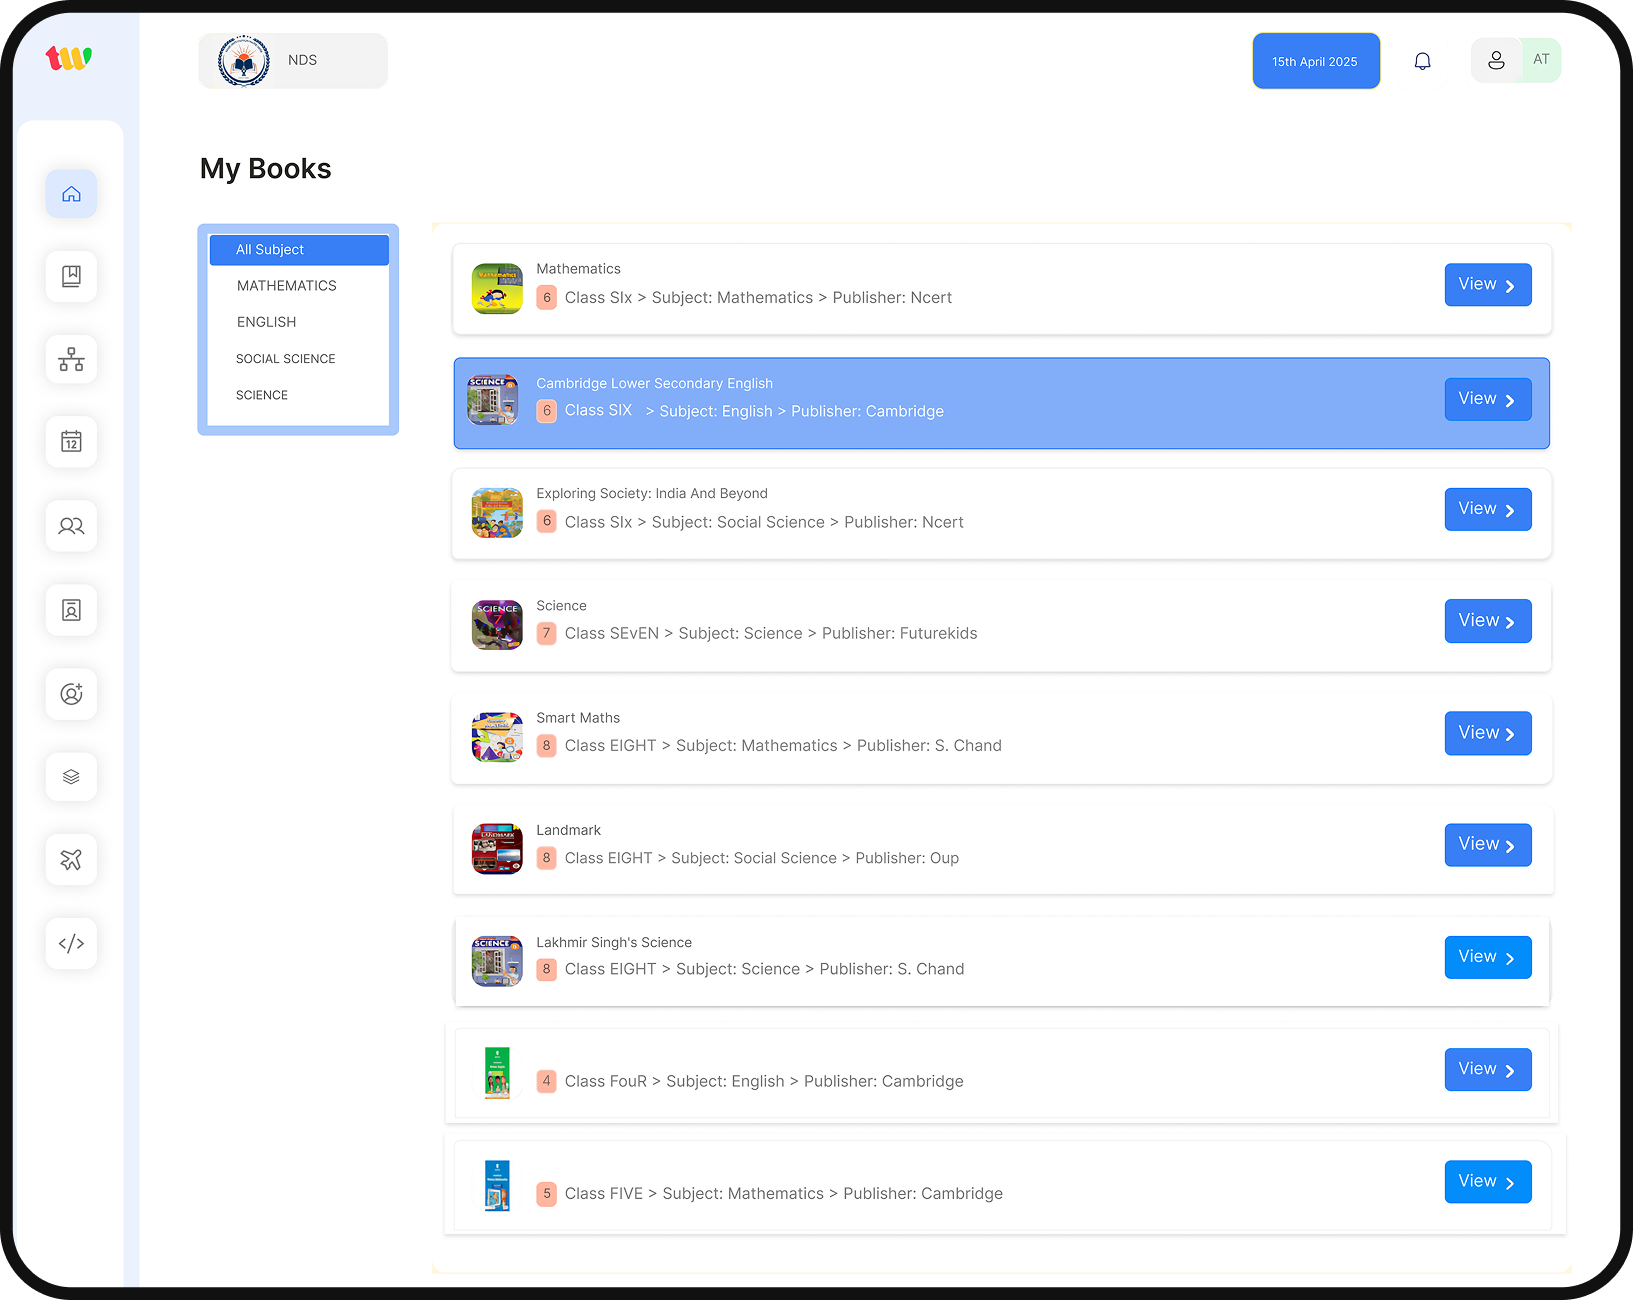View the Lakhmir Singh's Science book

(x=1487, y=957)
